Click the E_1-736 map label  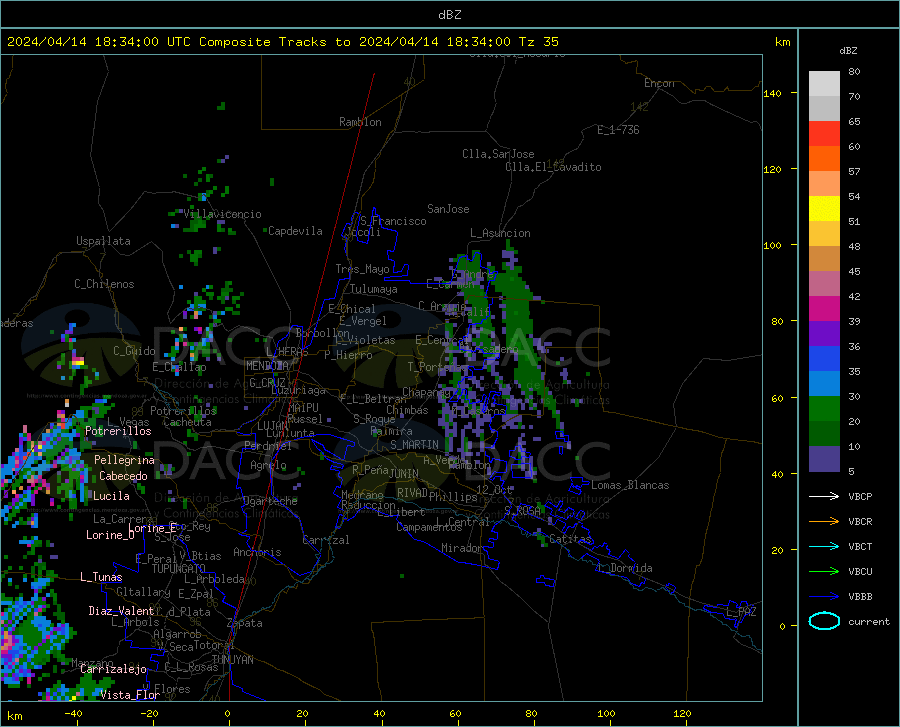[x=618, y=130]
